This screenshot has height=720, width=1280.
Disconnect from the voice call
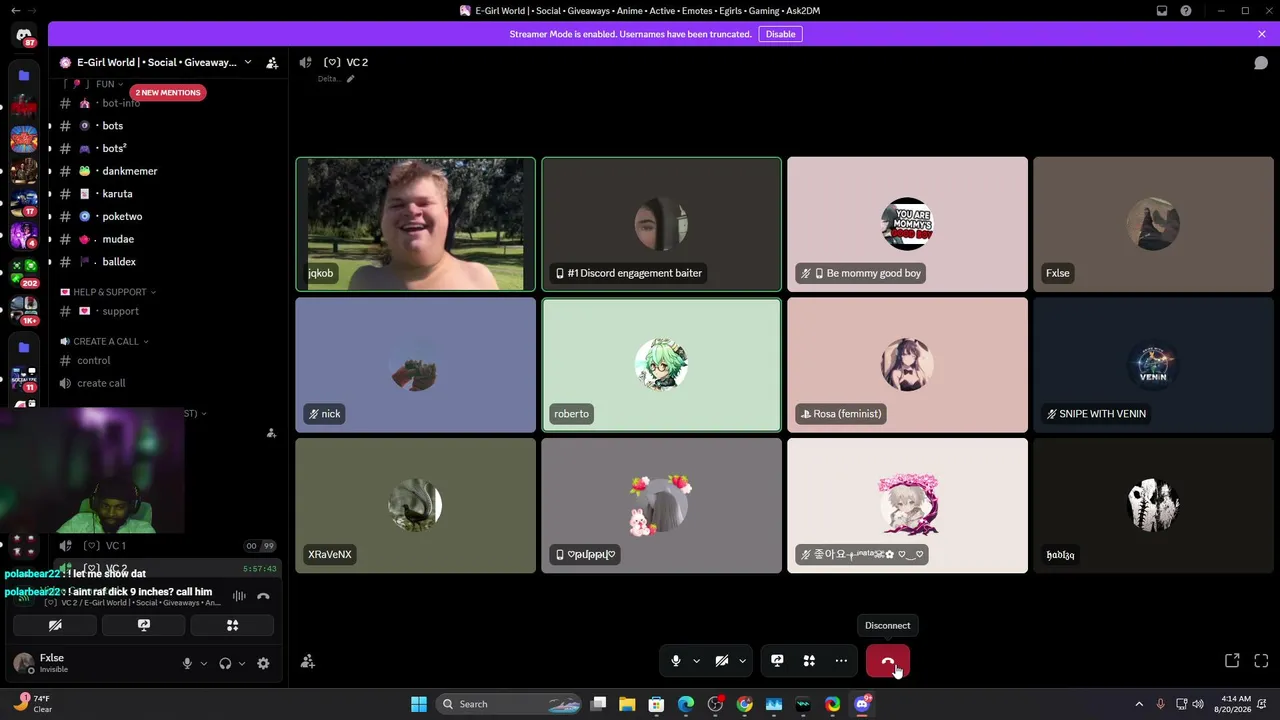coord(887,661)
